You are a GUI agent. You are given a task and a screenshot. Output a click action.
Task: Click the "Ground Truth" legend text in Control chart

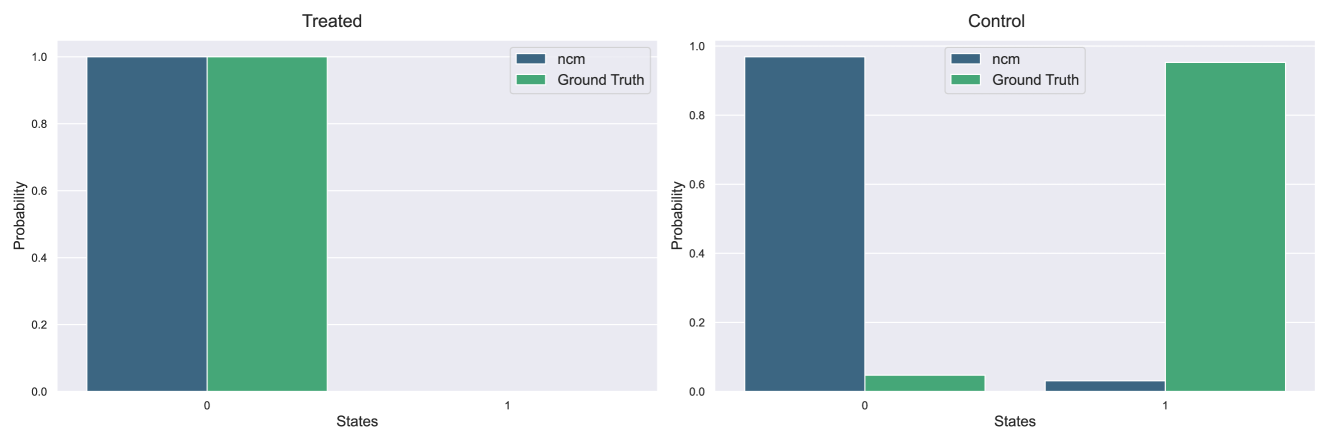(1035, 80)
